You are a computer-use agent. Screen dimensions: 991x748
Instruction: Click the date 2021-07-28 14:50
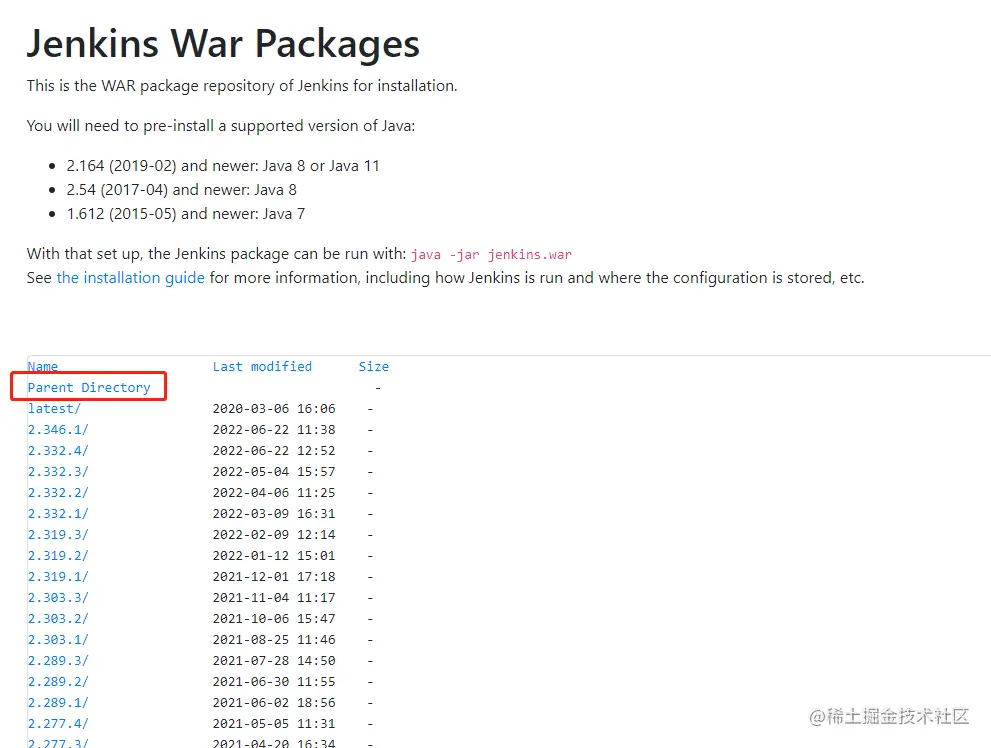(274, 660)
